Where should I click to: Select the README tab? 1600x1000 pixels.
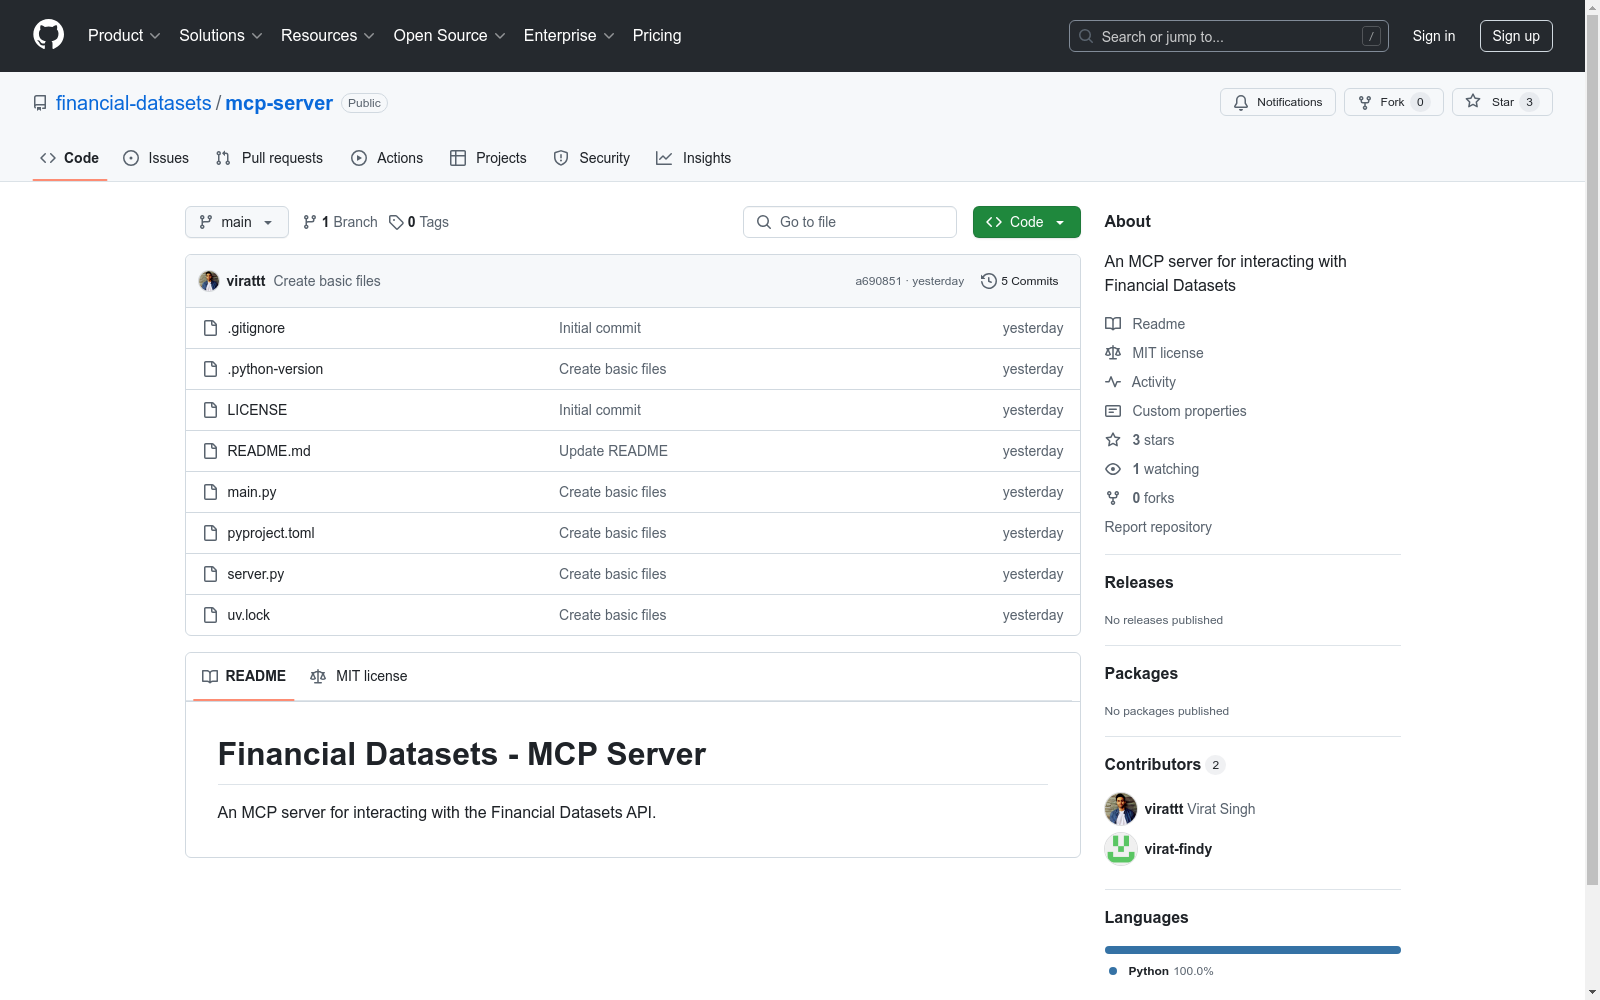tap(244, 676)
